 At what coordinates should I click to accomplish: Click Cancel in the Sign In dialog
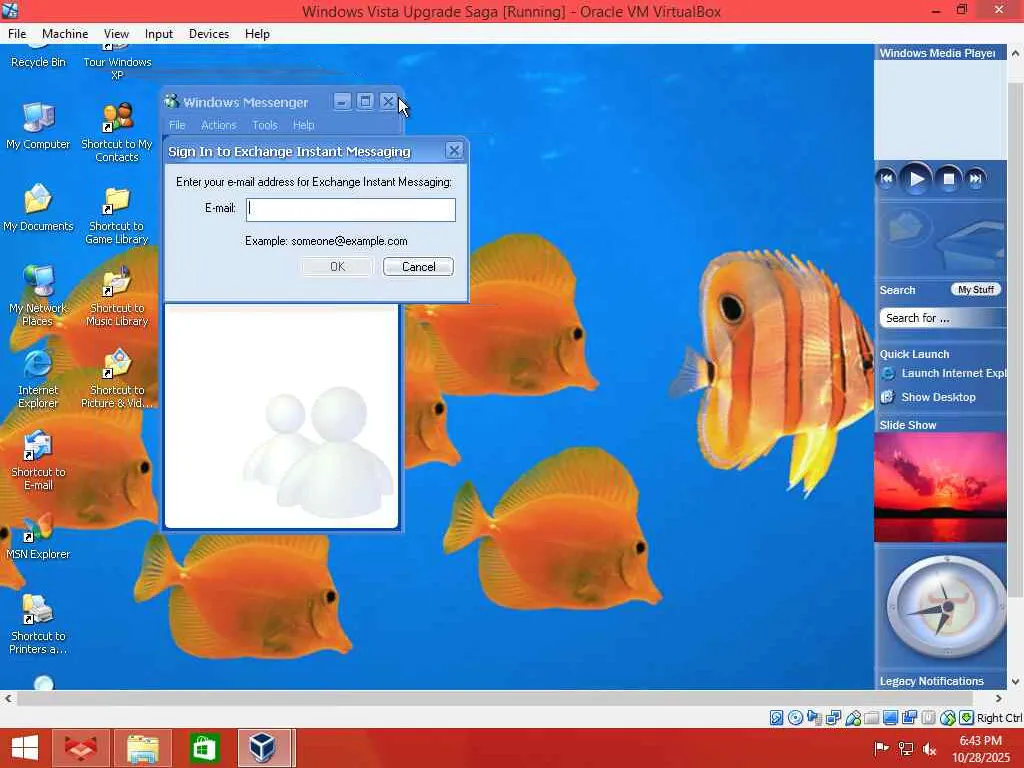(418, 266)
